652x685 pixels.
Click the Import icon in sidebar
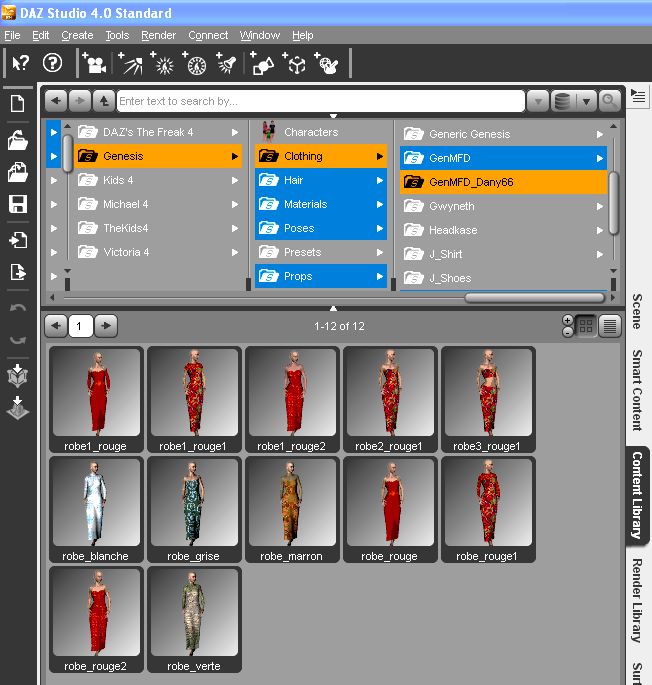pyautogui.click(x=18, y=240)
